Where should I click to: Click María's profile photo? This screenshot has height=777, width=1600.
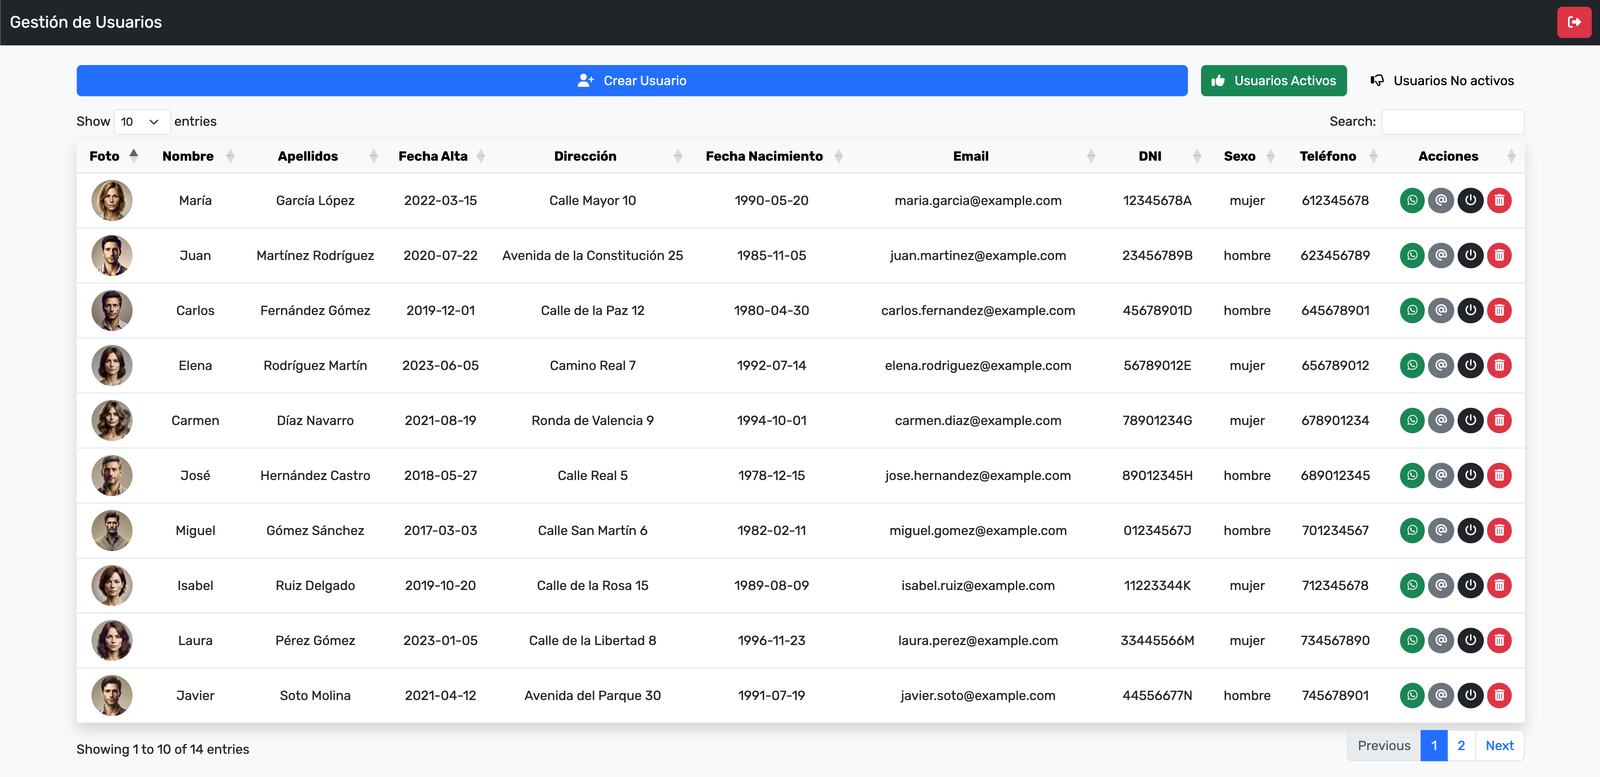[112, 200]
